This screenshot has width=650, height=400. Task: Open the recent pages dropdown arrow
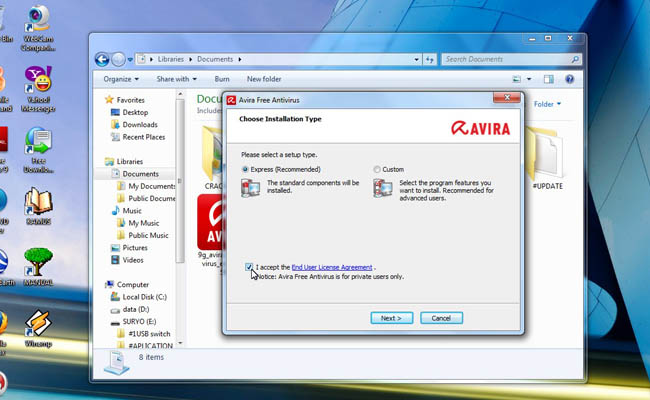(x=130, y=60)
